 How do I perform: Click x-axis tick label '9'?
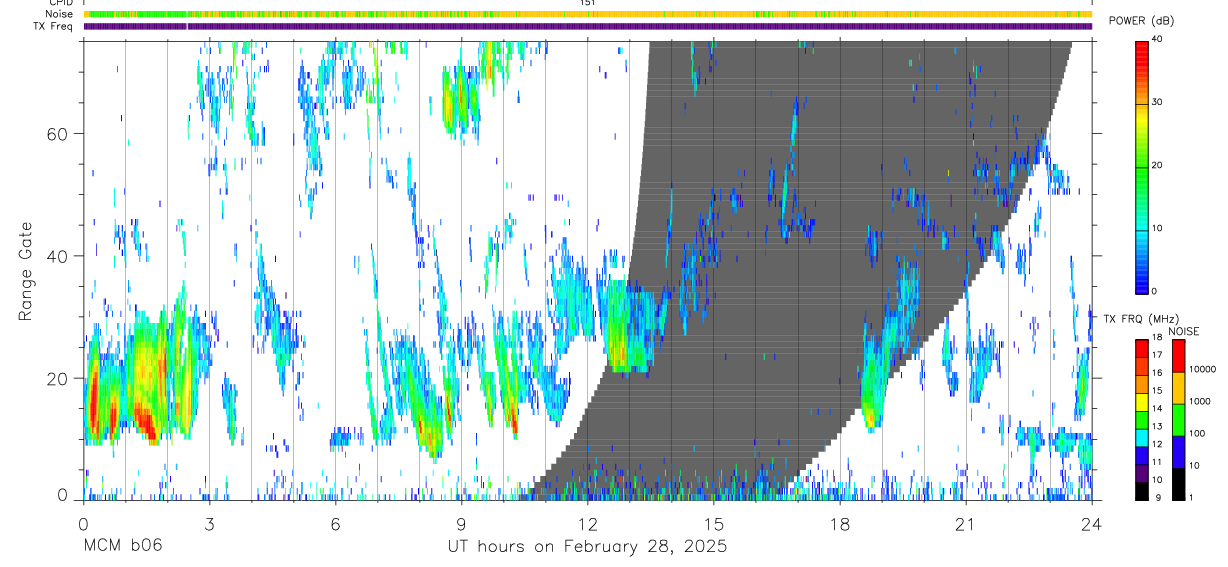461,522
